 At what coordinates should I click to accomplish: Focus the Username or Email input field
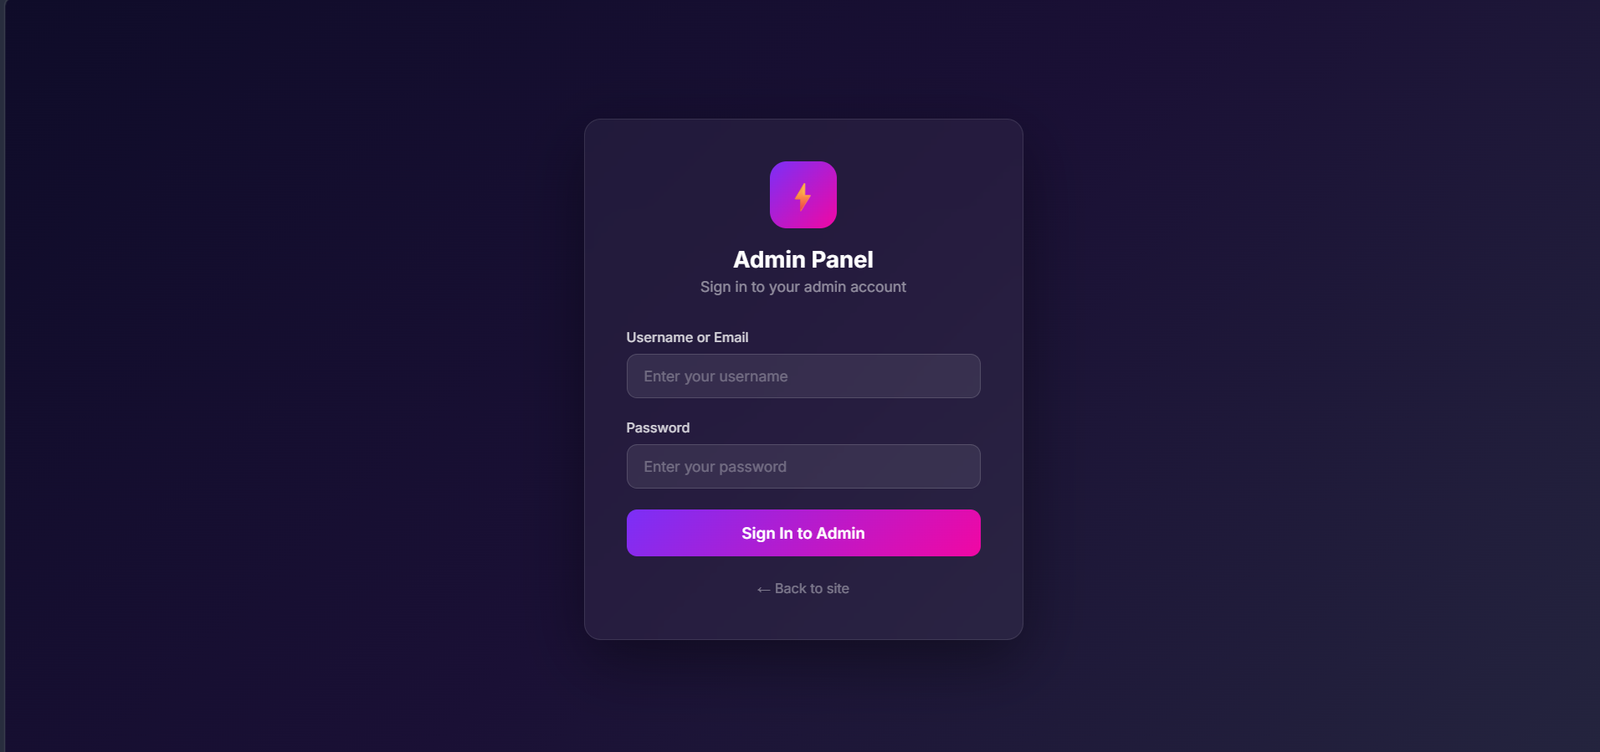(x=803, y=376)
